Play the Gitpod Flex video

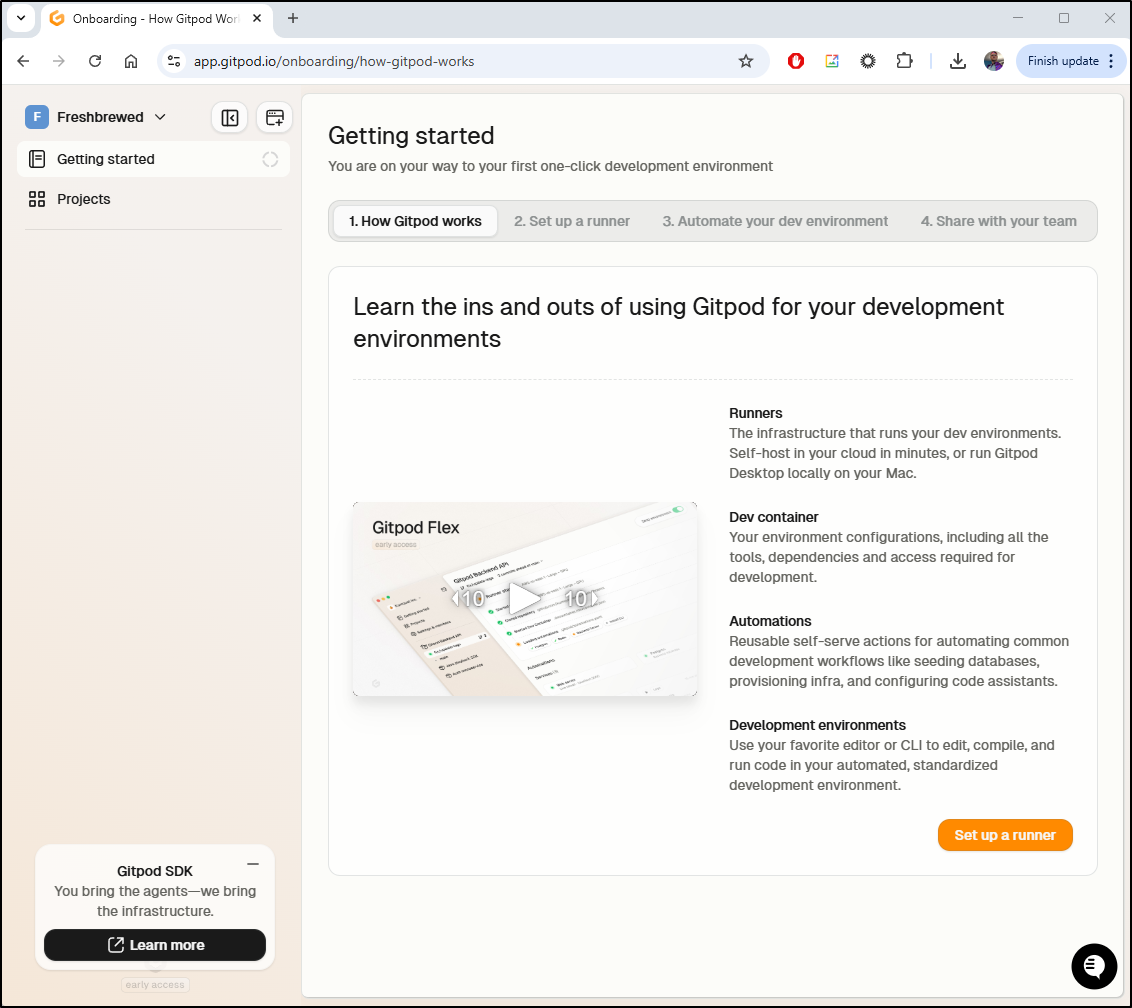pyautogui.click(x=524, y=599)
